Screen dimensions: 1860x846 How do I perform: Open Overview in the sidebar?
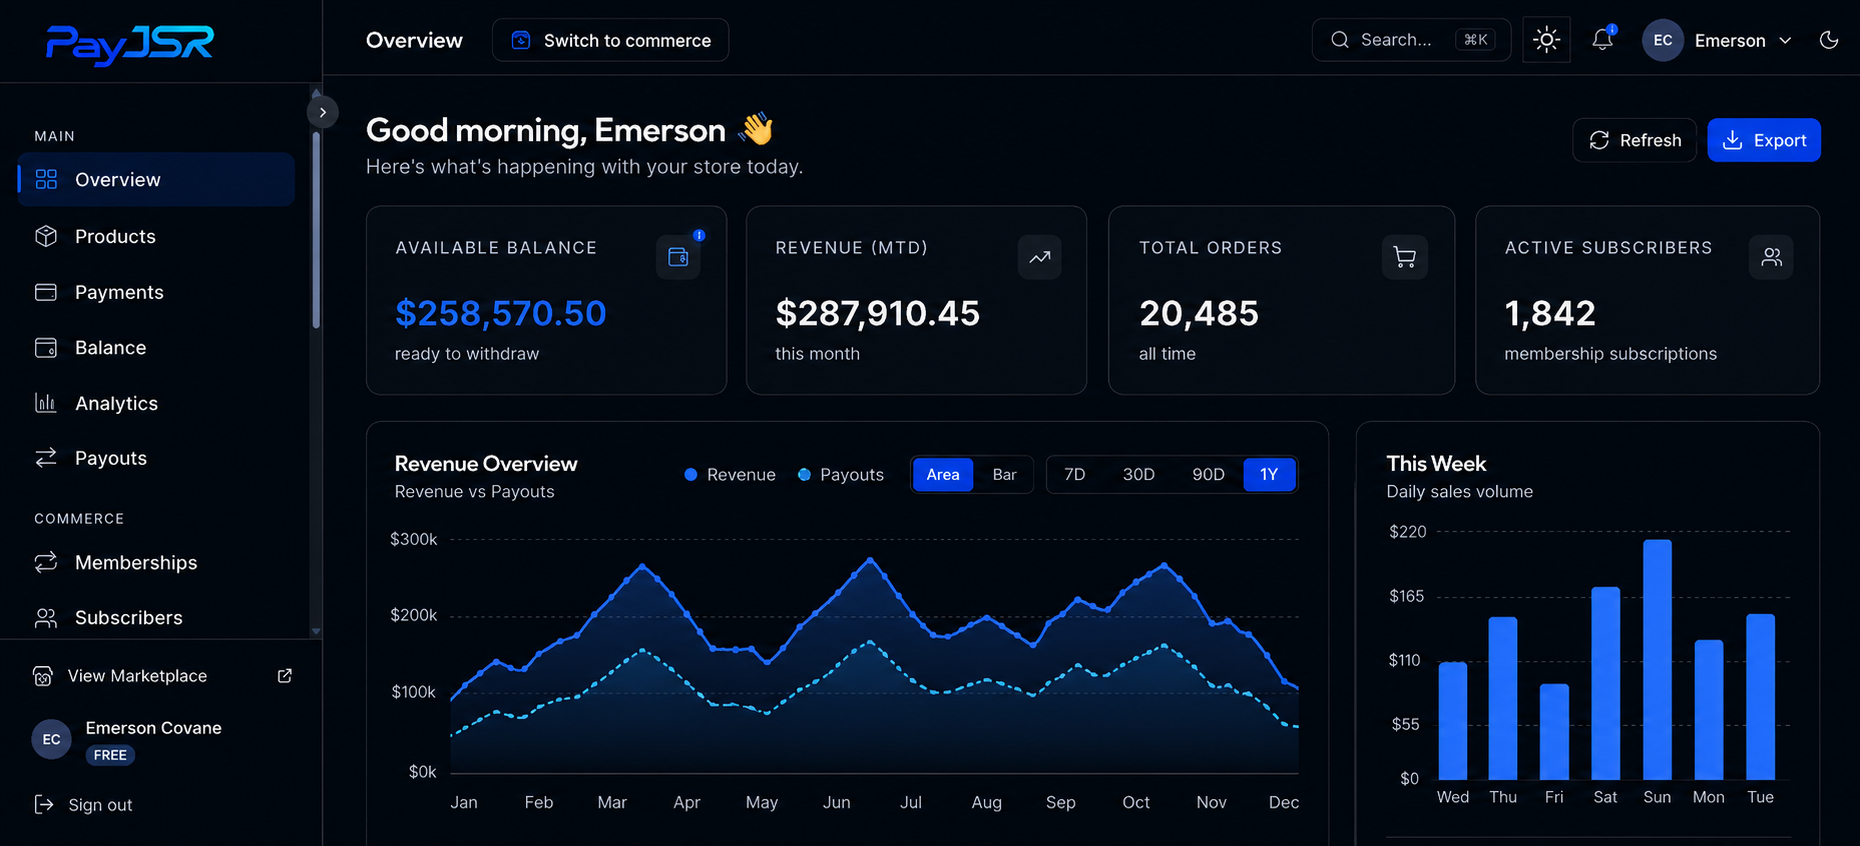(x=156, y=179)
